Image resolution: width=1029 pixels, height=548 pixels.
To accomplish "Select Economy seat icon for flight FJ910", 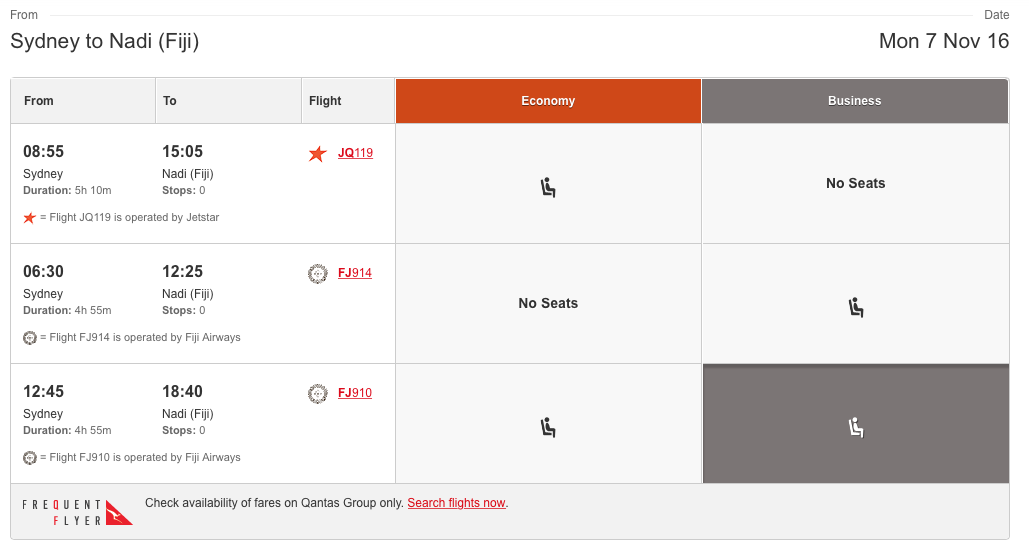I will click(548, 428).
